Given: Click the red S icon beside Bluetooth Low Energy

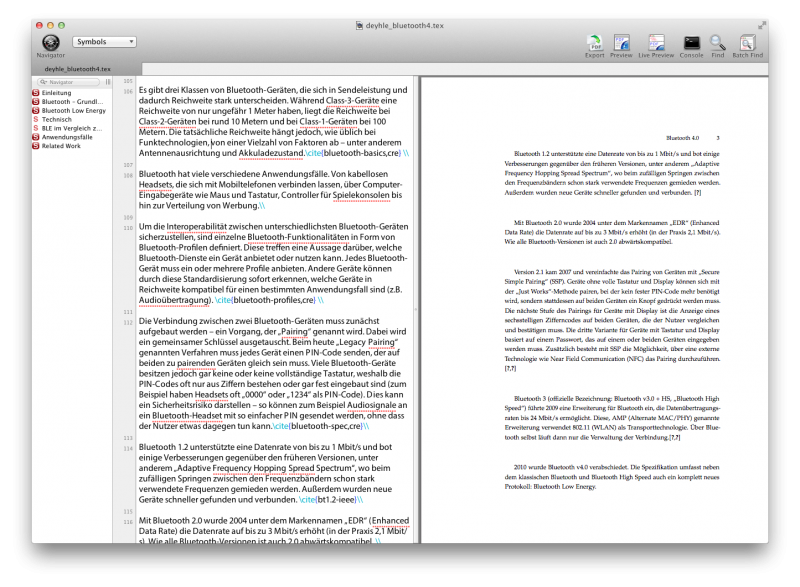Looking at the screenshot, I should coord(36,110).
